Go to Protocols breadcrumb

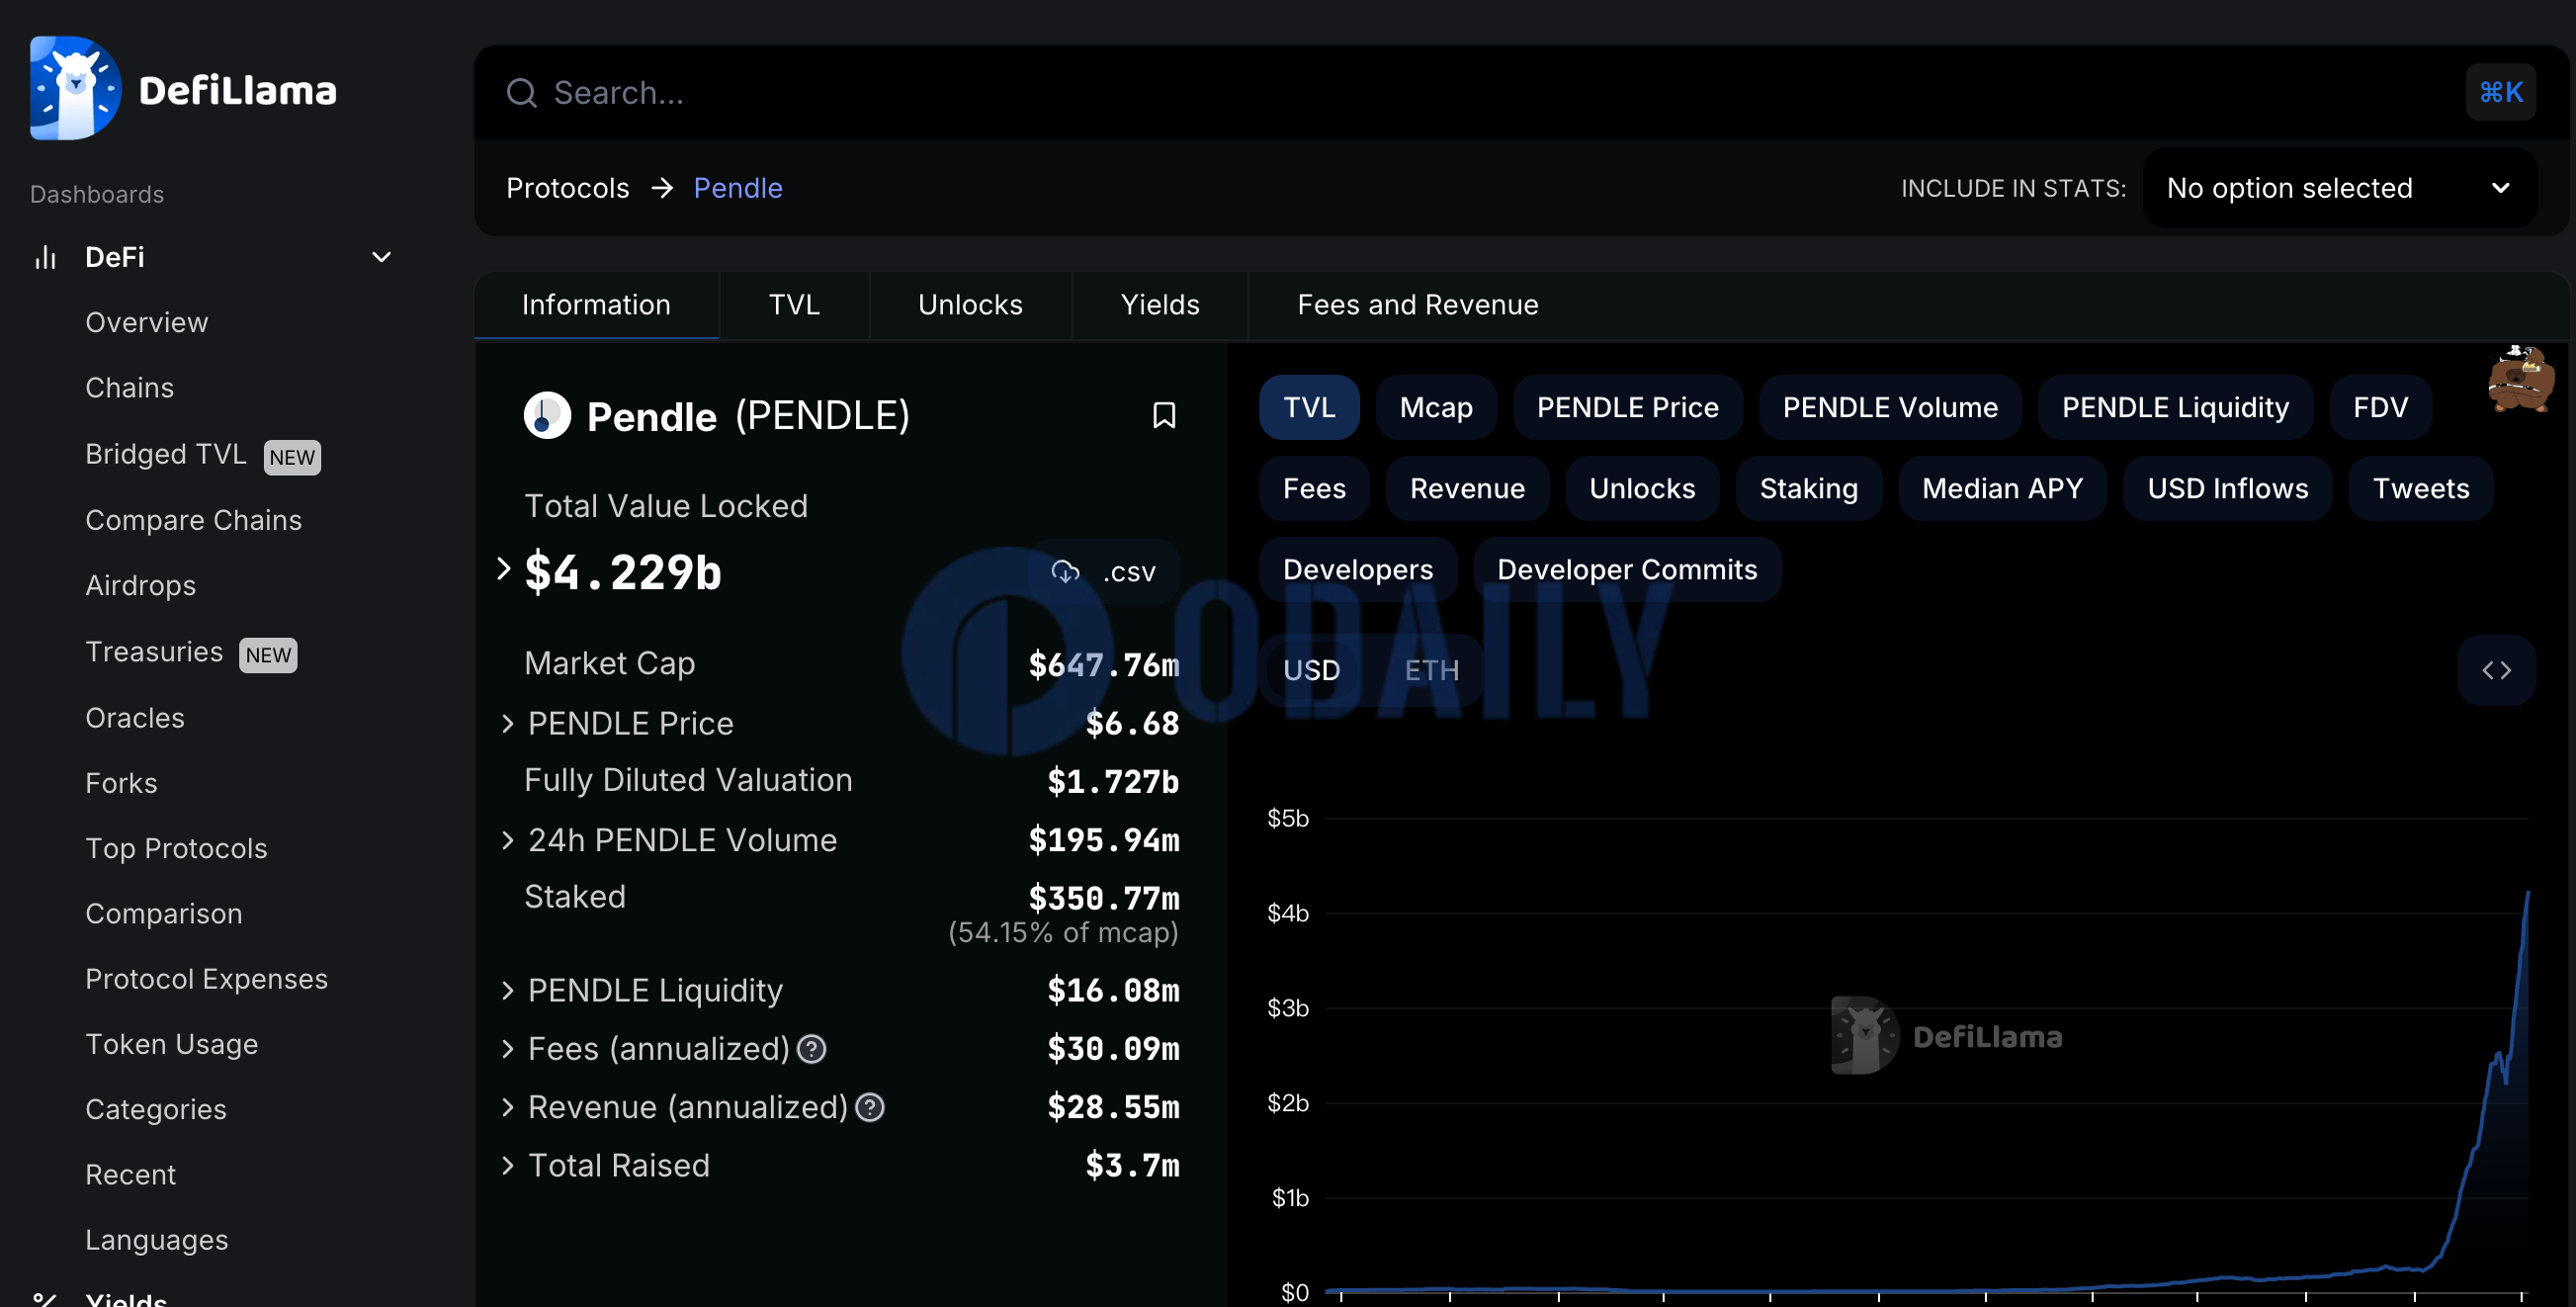567,189
